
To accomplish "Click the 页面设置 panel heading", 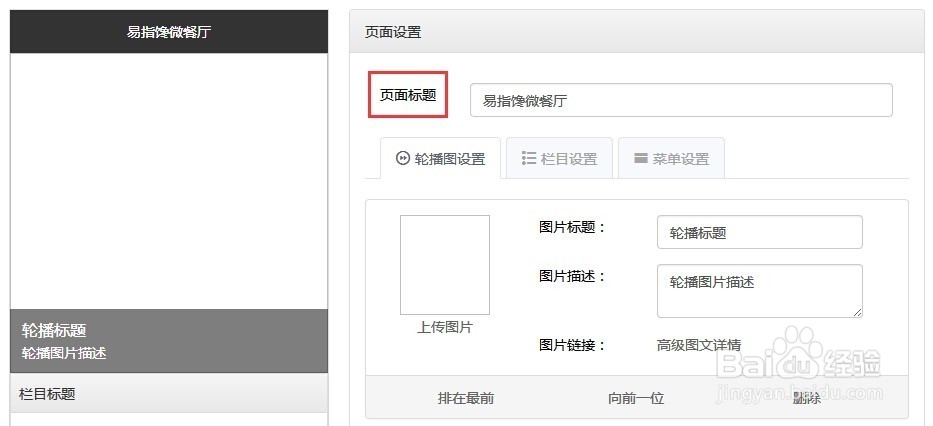I will (x=393, y=32).
